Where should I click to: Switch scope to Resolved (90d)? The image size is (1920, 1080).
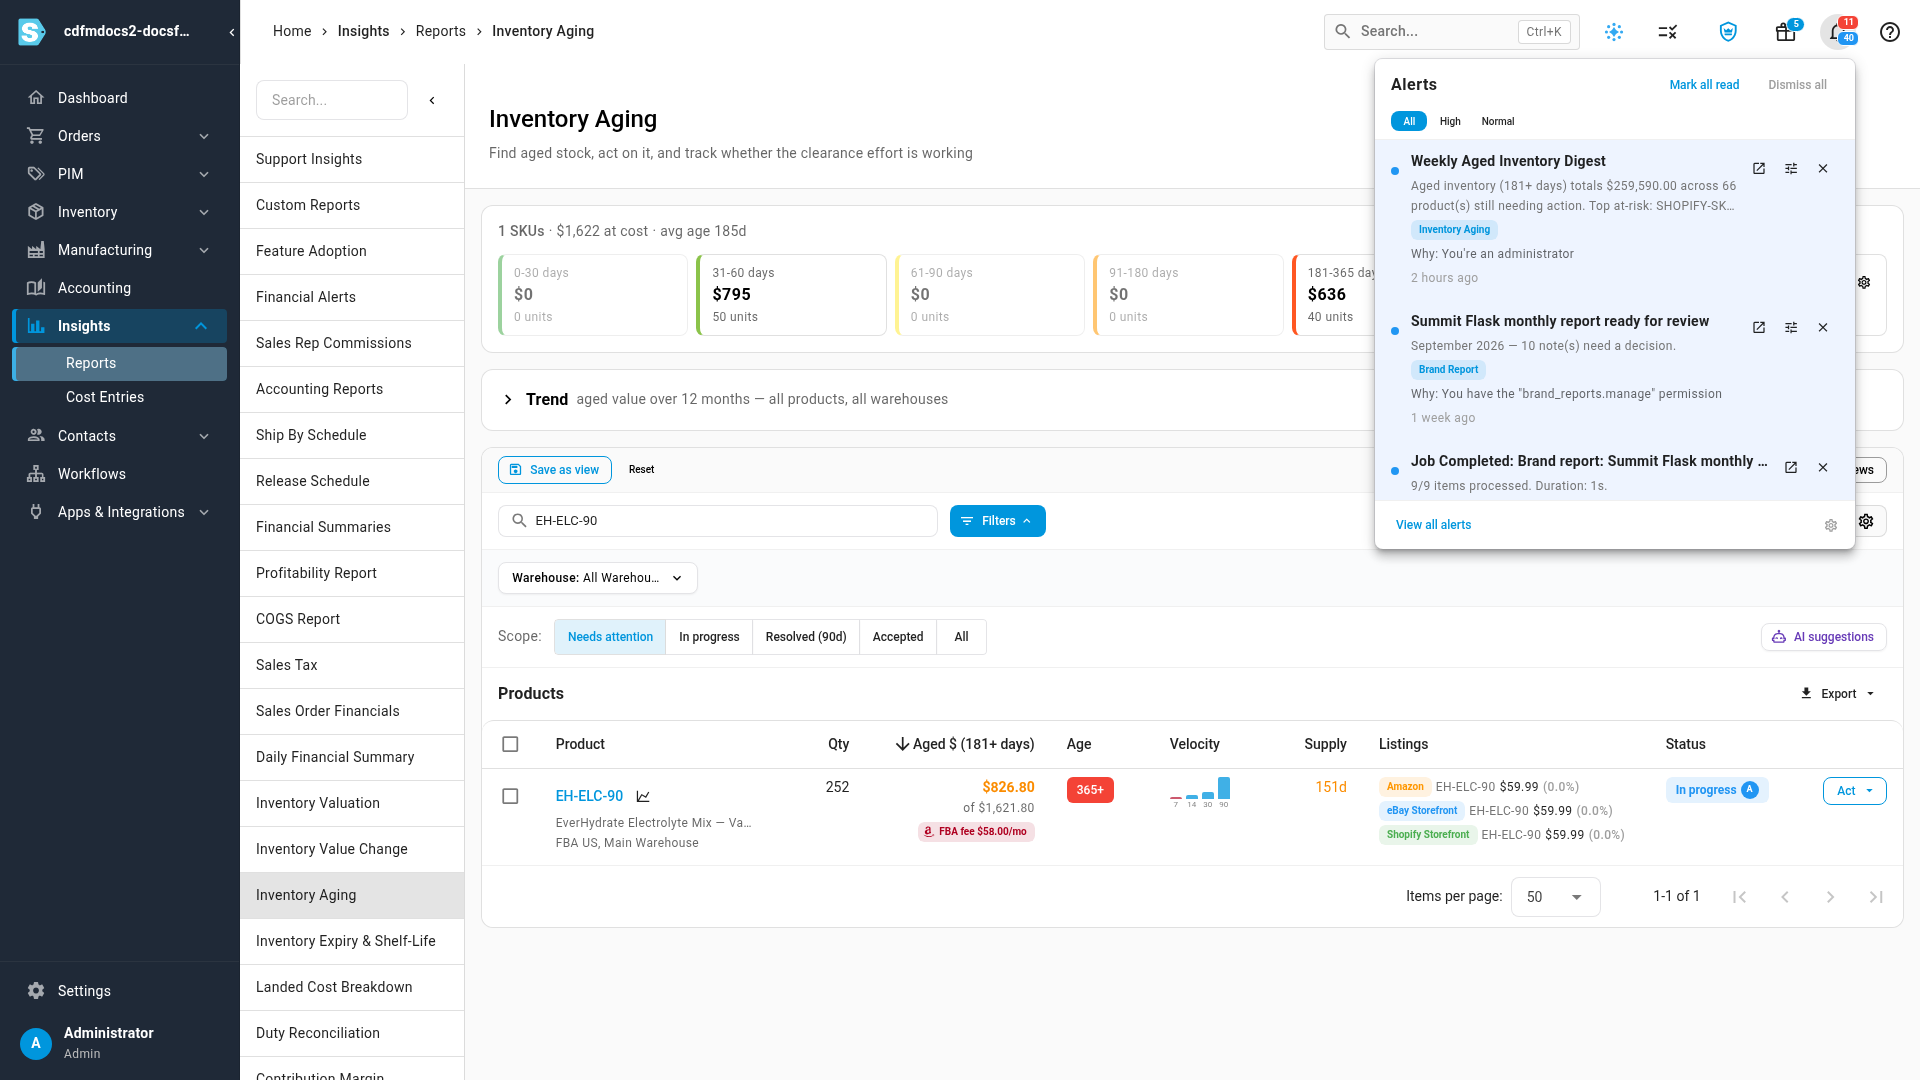[x=806, y=637]
